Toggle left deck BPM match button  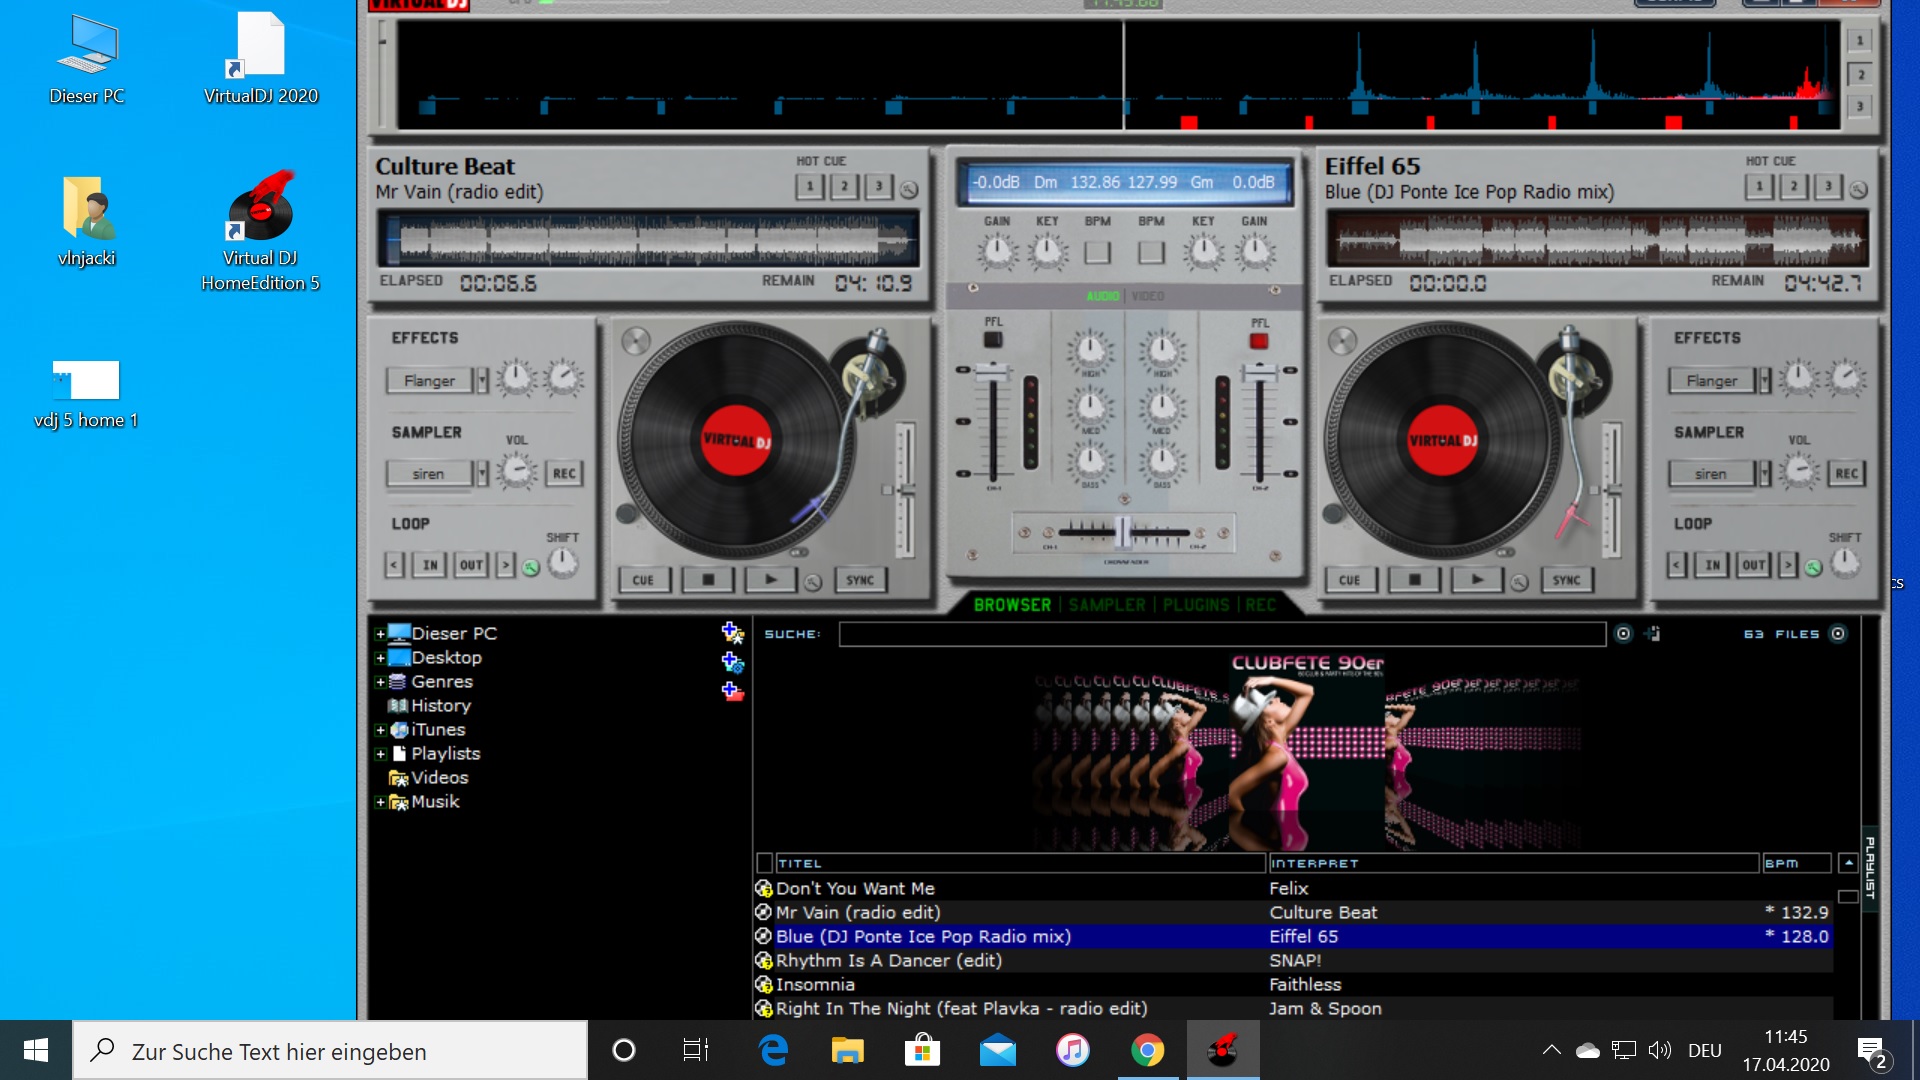1098,252
